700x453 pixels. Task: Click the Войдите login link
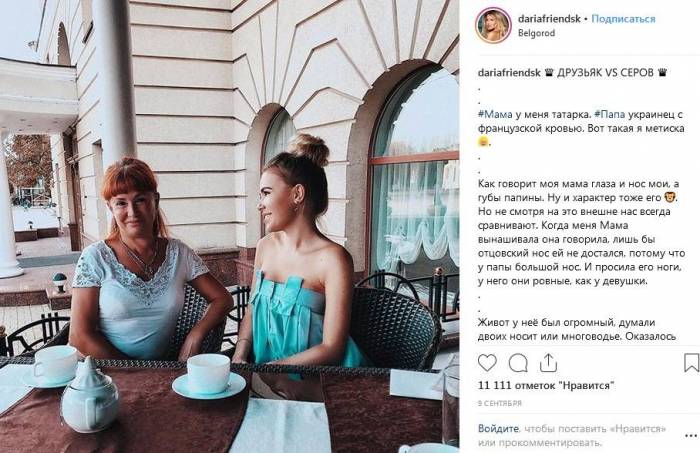click(x=498, y=428)
